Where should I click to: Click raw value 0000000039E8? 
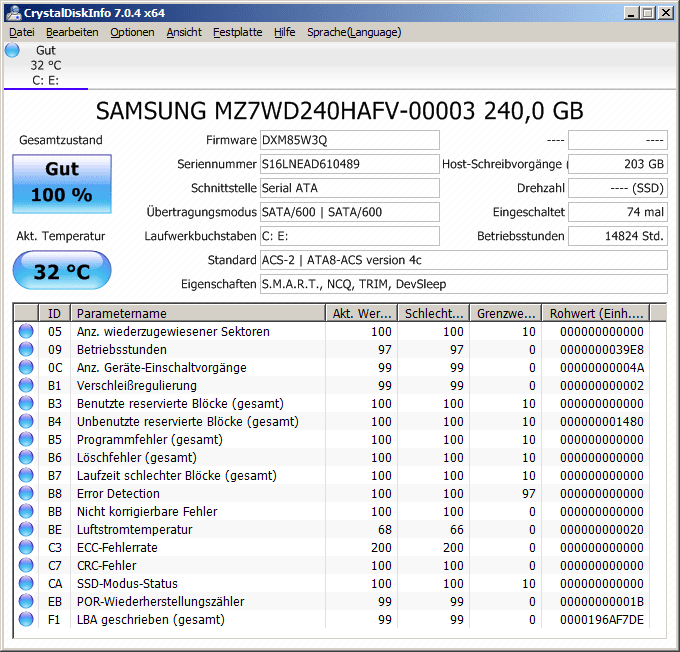(x=602, y=350)
